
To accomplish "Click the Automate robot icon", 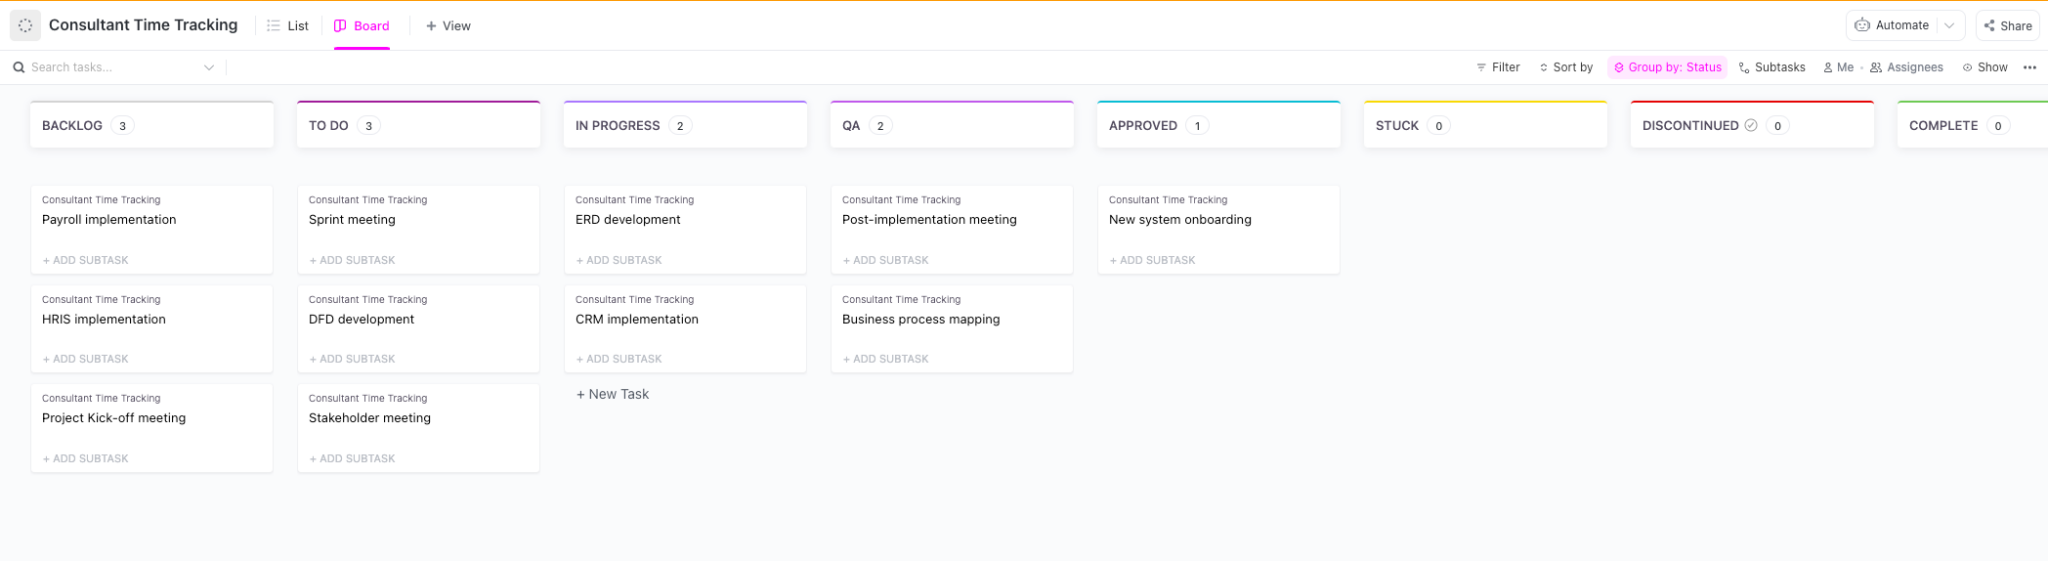I will pyautogui.click(x=1862, y=26).
